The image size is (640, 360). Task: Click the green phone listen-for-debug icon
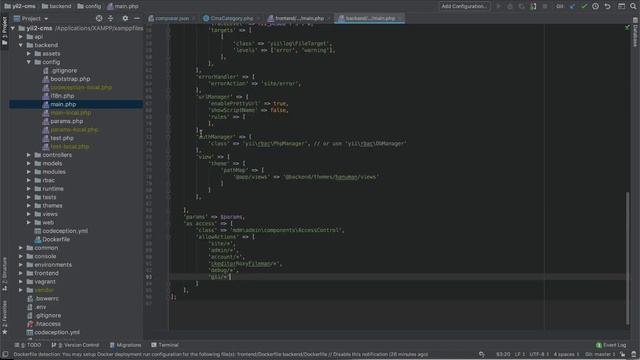(533, 6)
